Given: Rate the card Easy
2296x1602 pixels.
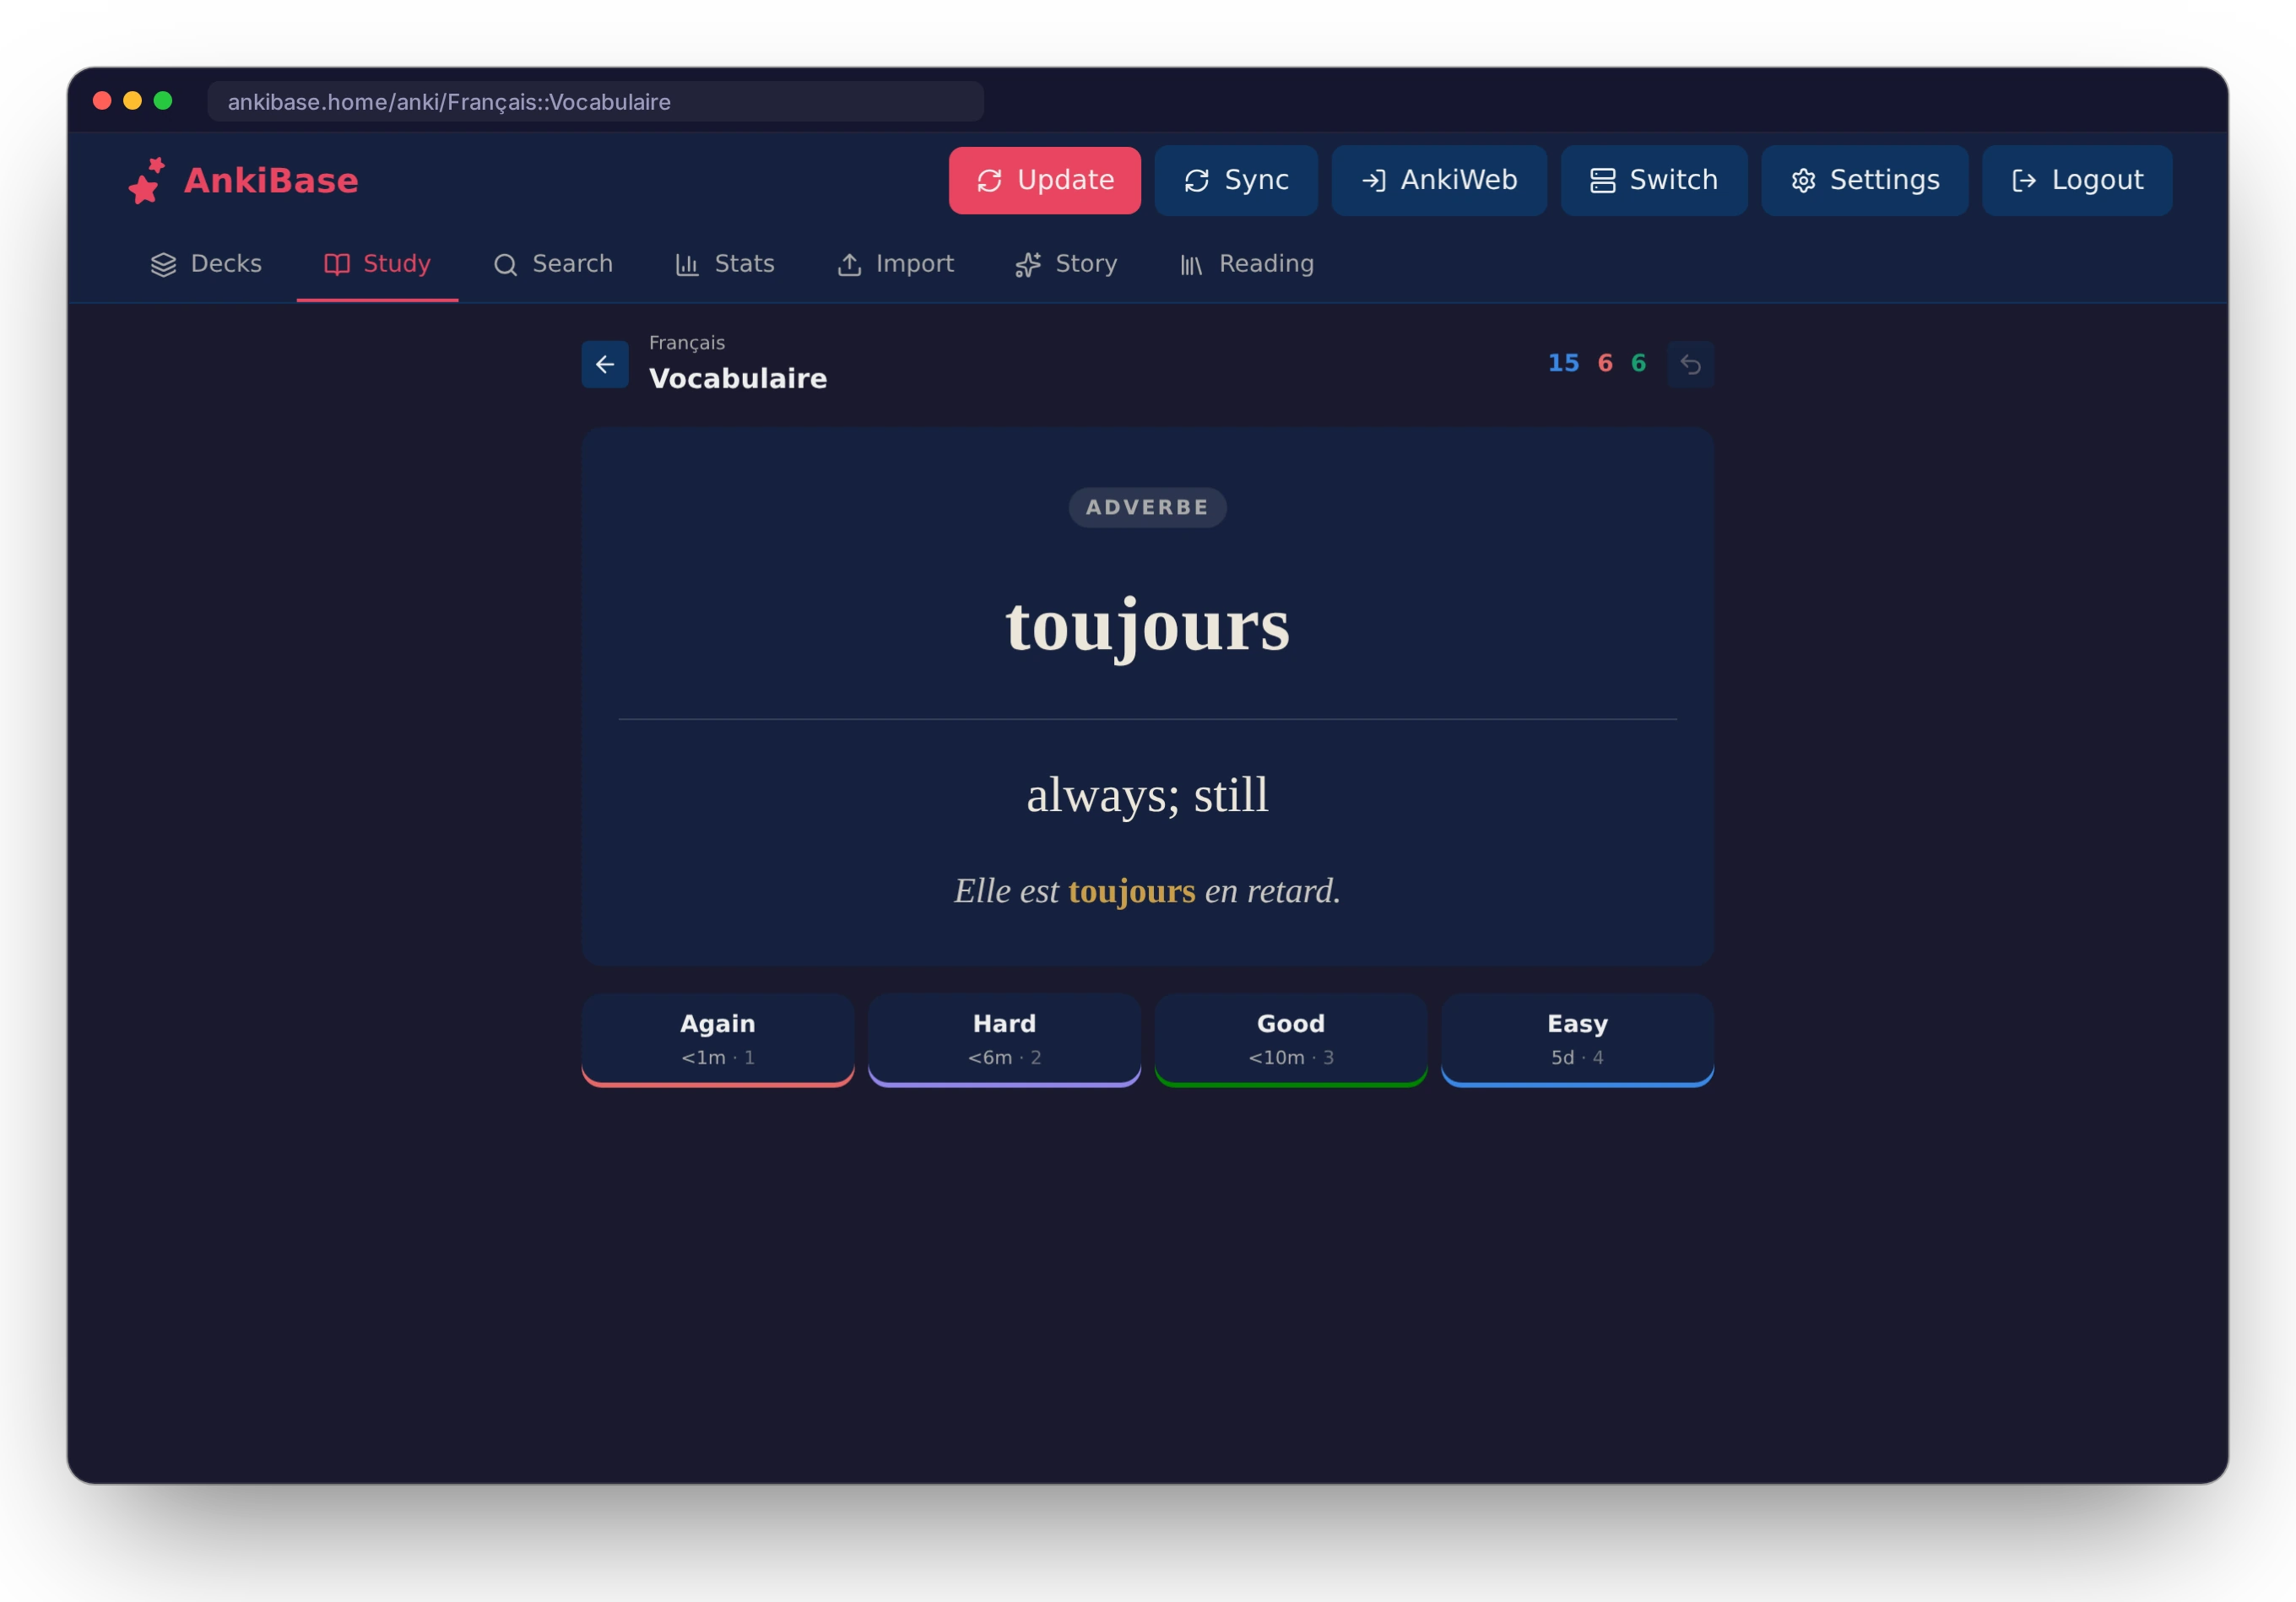Looking at the screenshot, I should [1577, 1039].
